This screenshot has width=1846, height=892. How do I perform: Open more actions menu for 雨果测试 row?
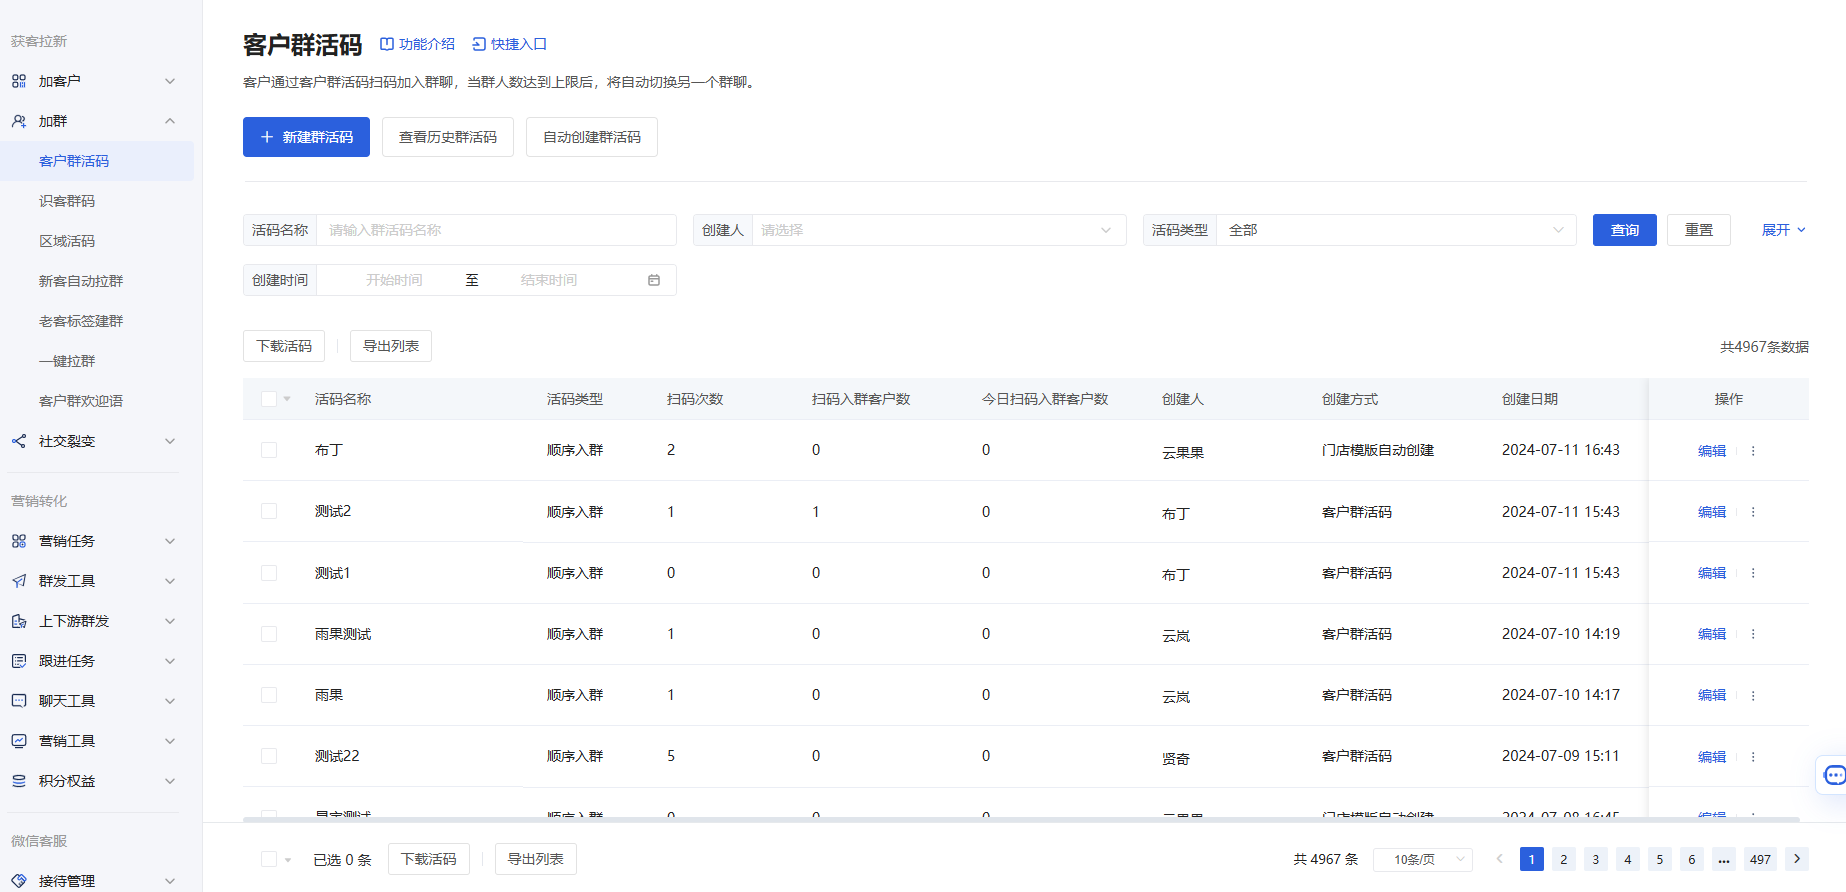[1753, 634]
